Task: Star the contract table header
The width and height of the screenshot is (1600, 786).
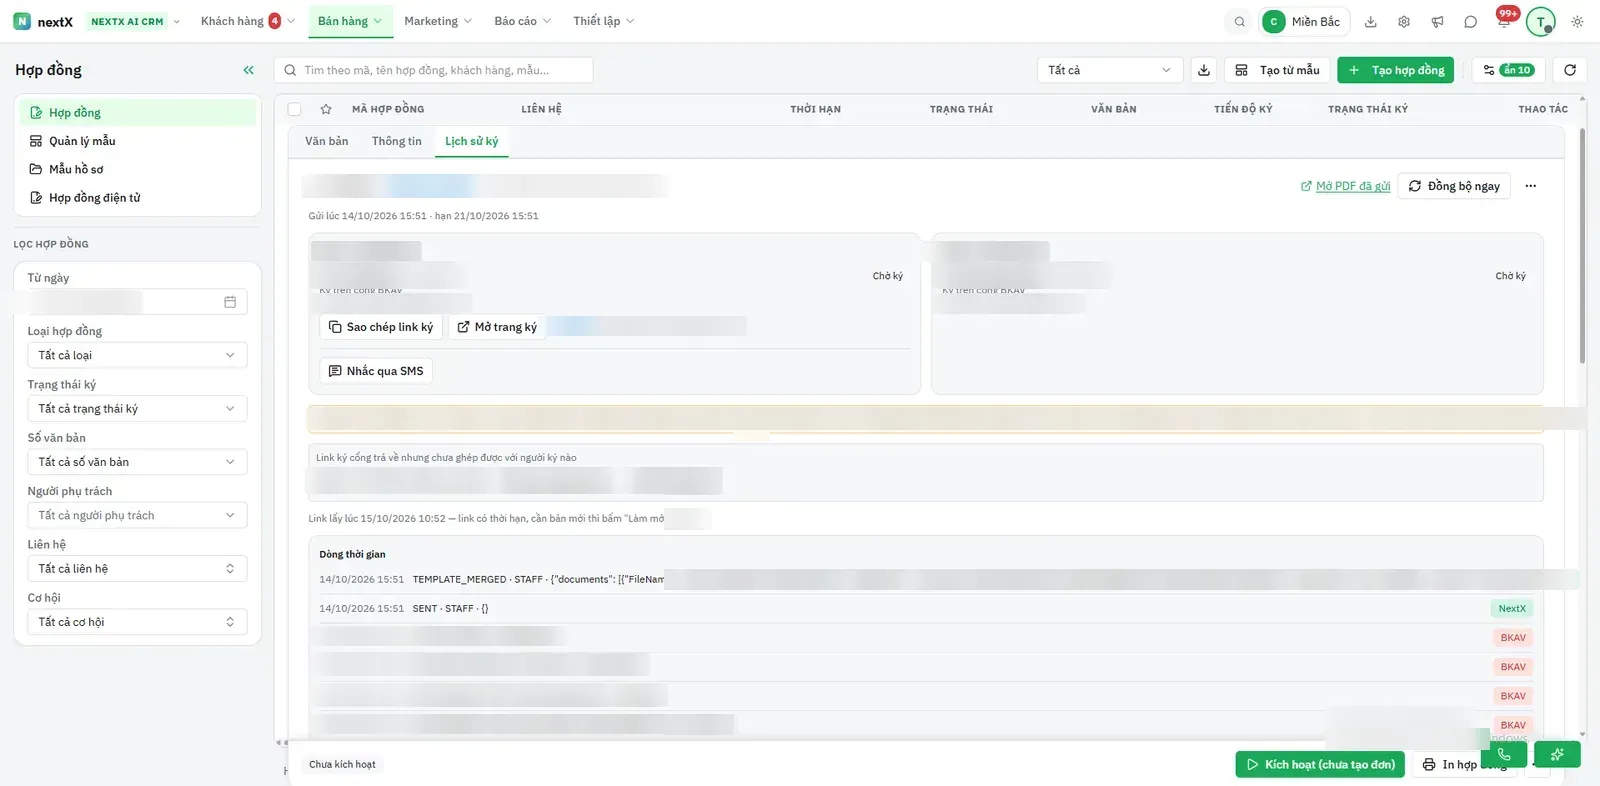Action: point(326,109)
